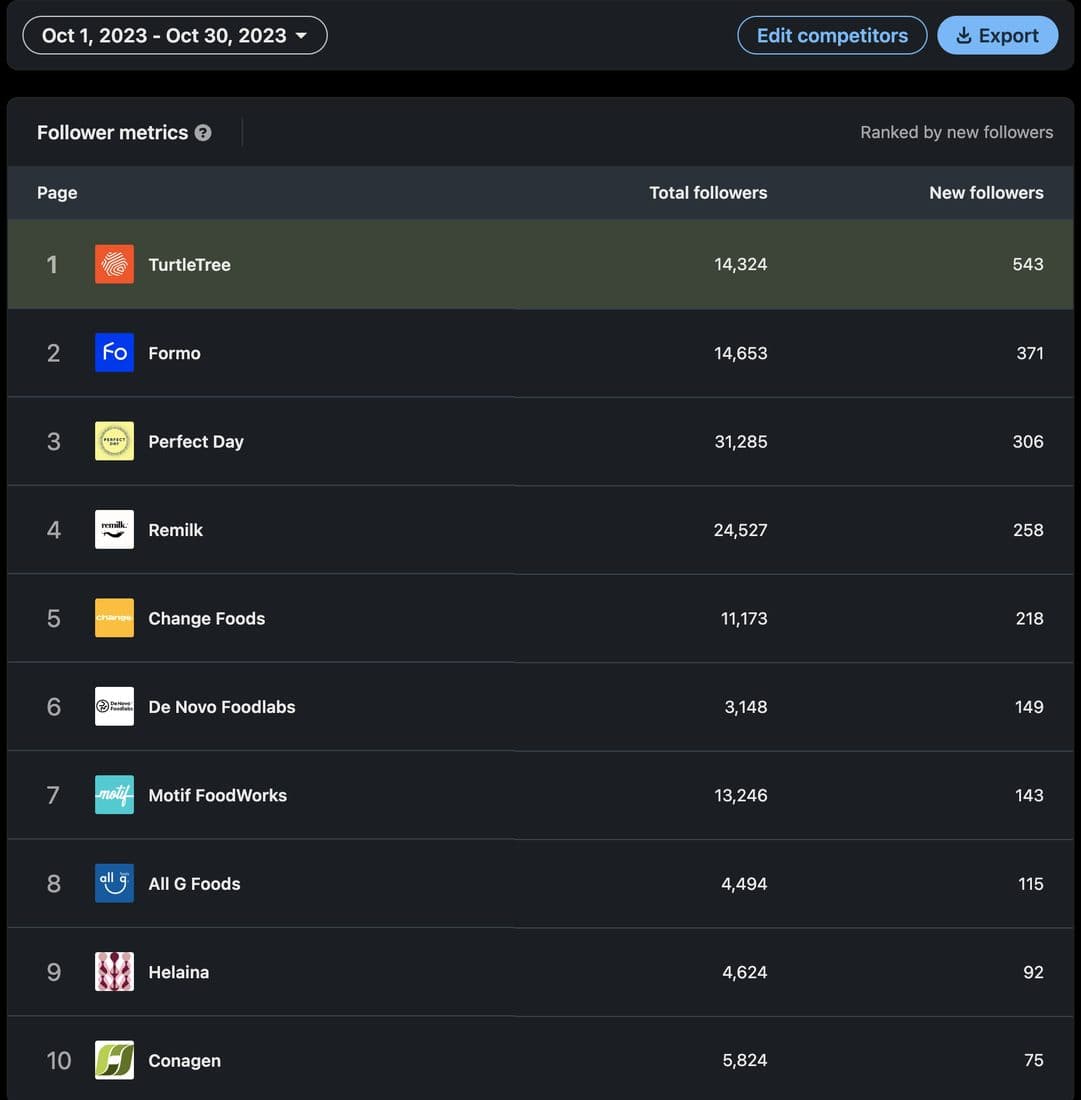
Task: Select De Novo Foodlabs' new followers 149
Action: point(1029,706)
